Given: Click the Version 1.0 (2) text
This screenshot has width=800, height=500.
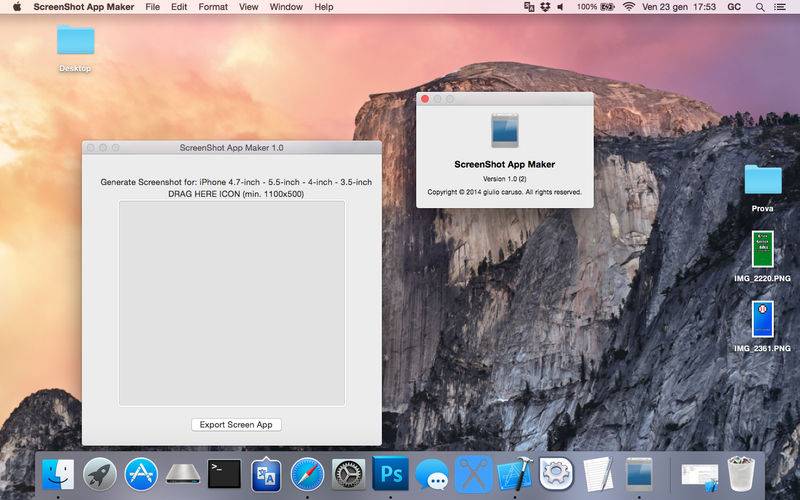Looking at the screenshot, I should point(505,179).
